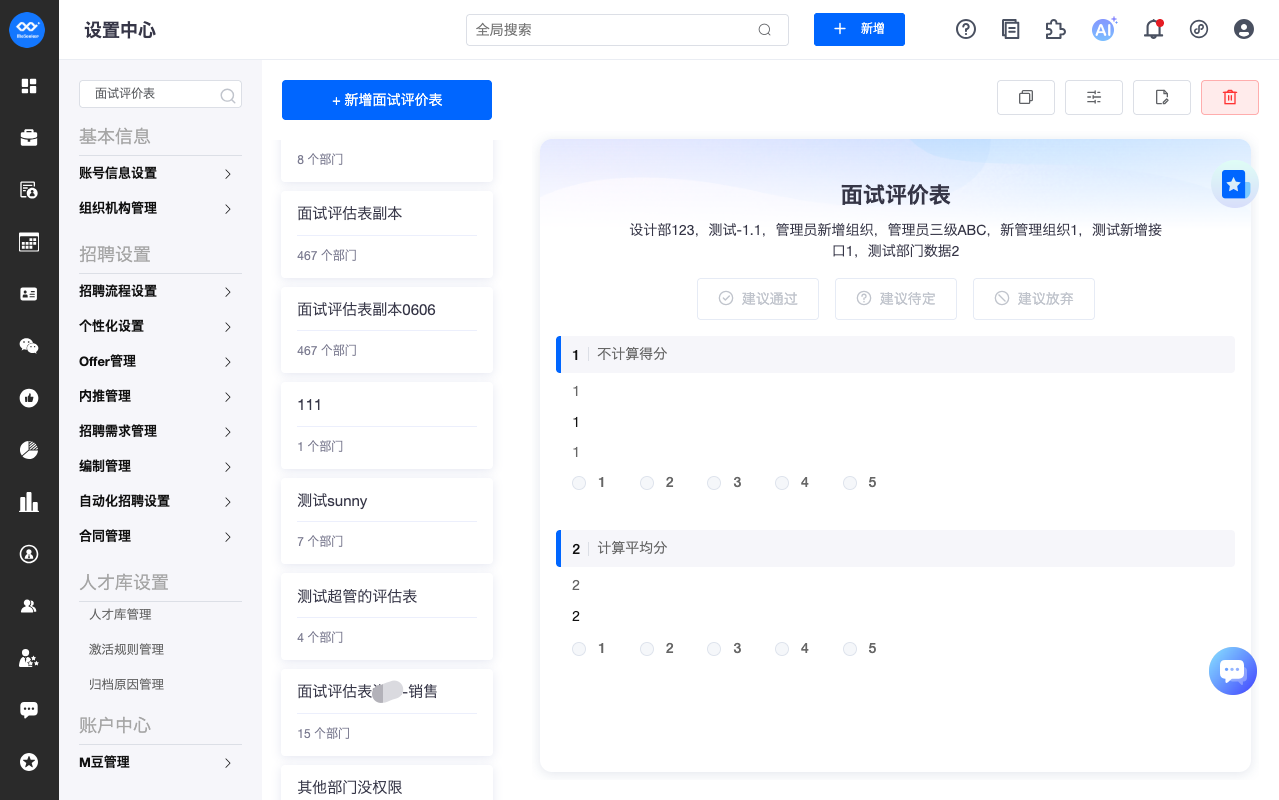Viewport: 1279px width, 800px height.
Task: Select rating 4 in 计算平均分 section
Action: [782, 649]
